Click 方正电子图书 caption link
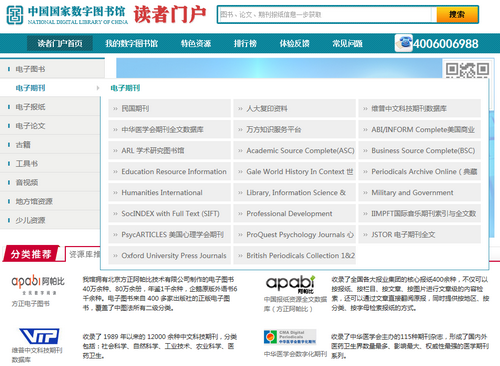 (31, 304)
